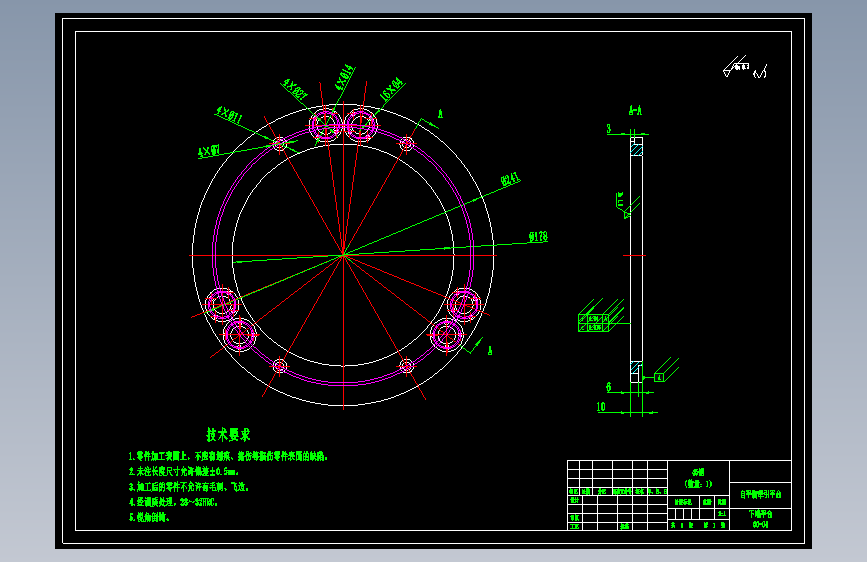867x562 pixels.
Task: Select the 4XØ11 hole callout text
Action: pos(229,115)
